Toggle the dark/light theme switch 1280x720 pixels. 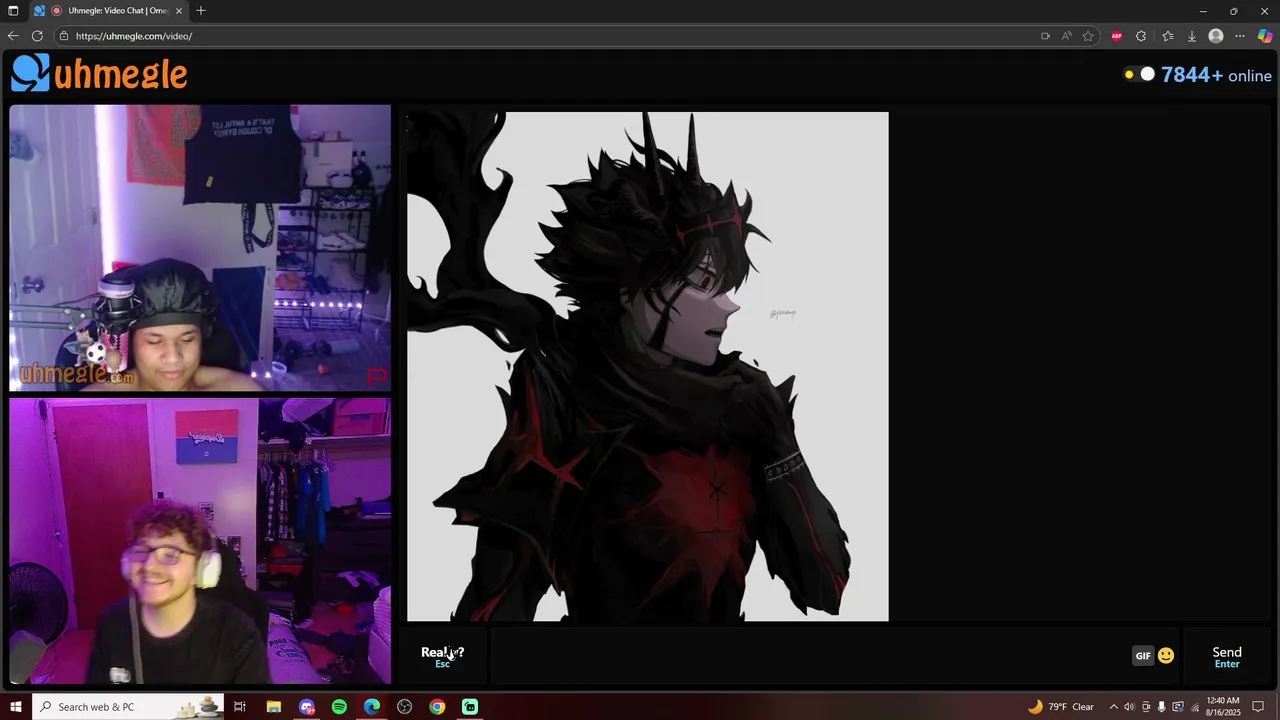1139,74
